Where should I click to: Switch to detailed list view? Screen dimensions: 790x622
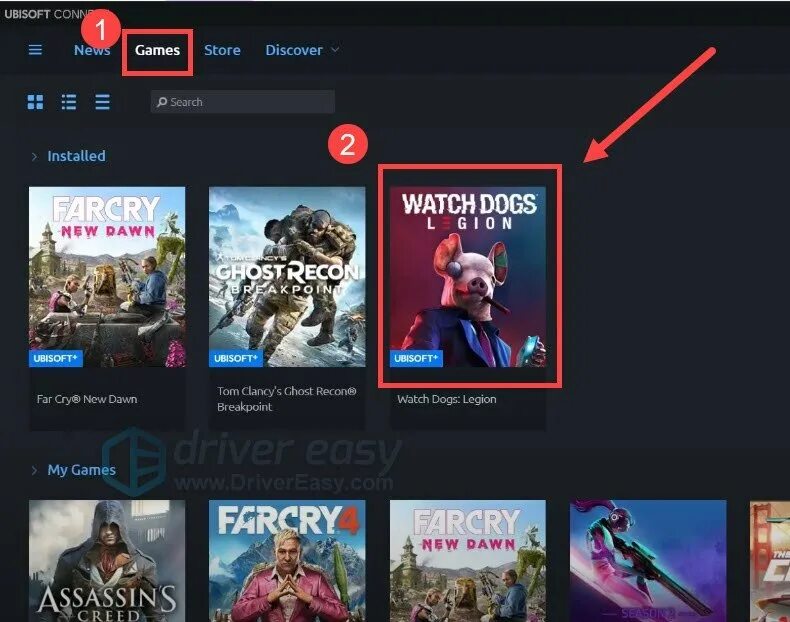(x=69, y=102)
